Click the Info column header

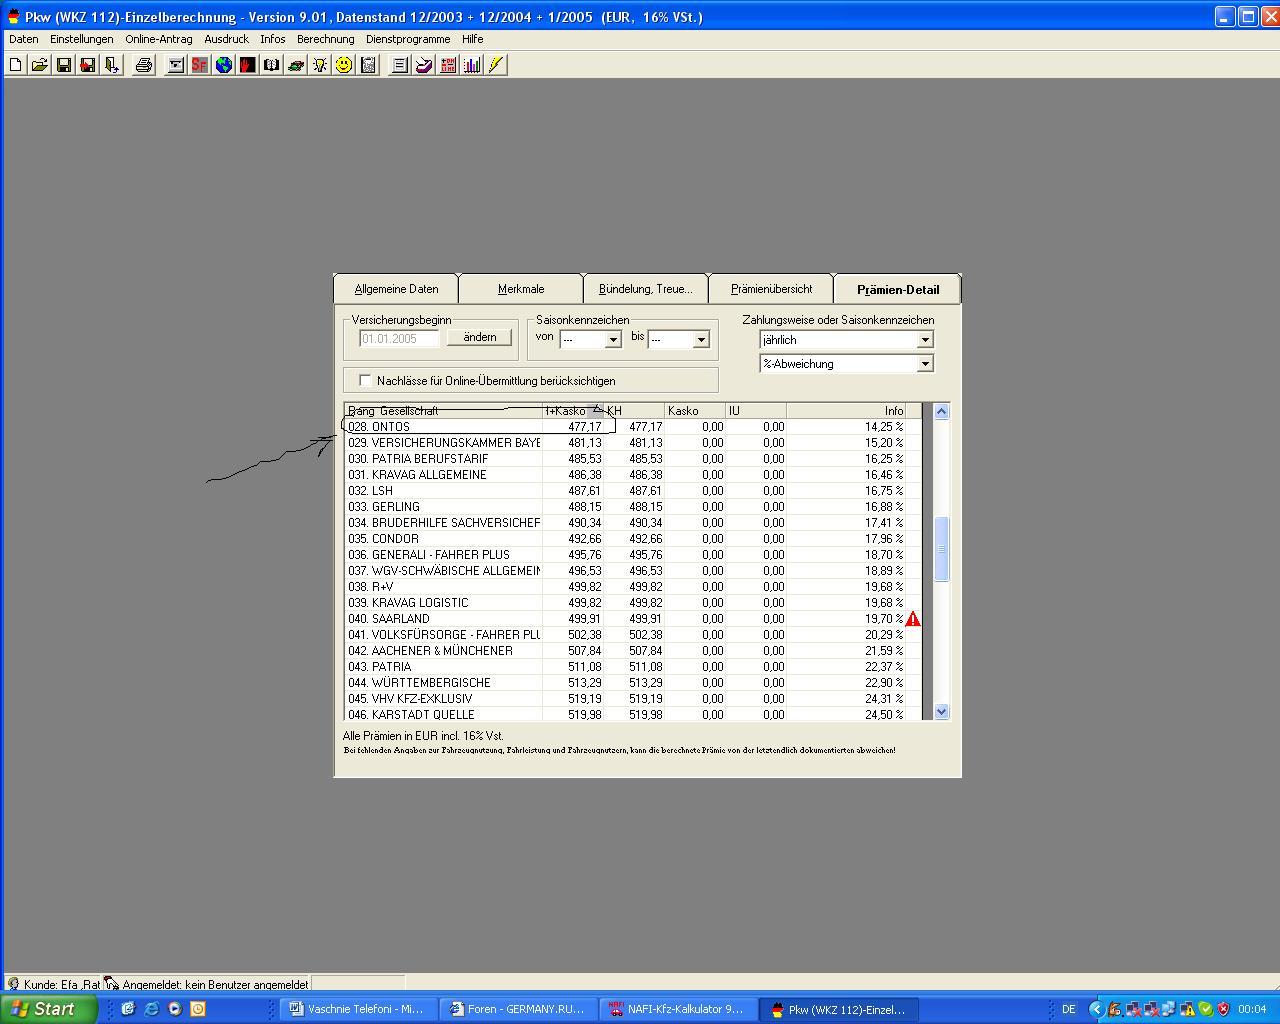(x=846, y=411)
